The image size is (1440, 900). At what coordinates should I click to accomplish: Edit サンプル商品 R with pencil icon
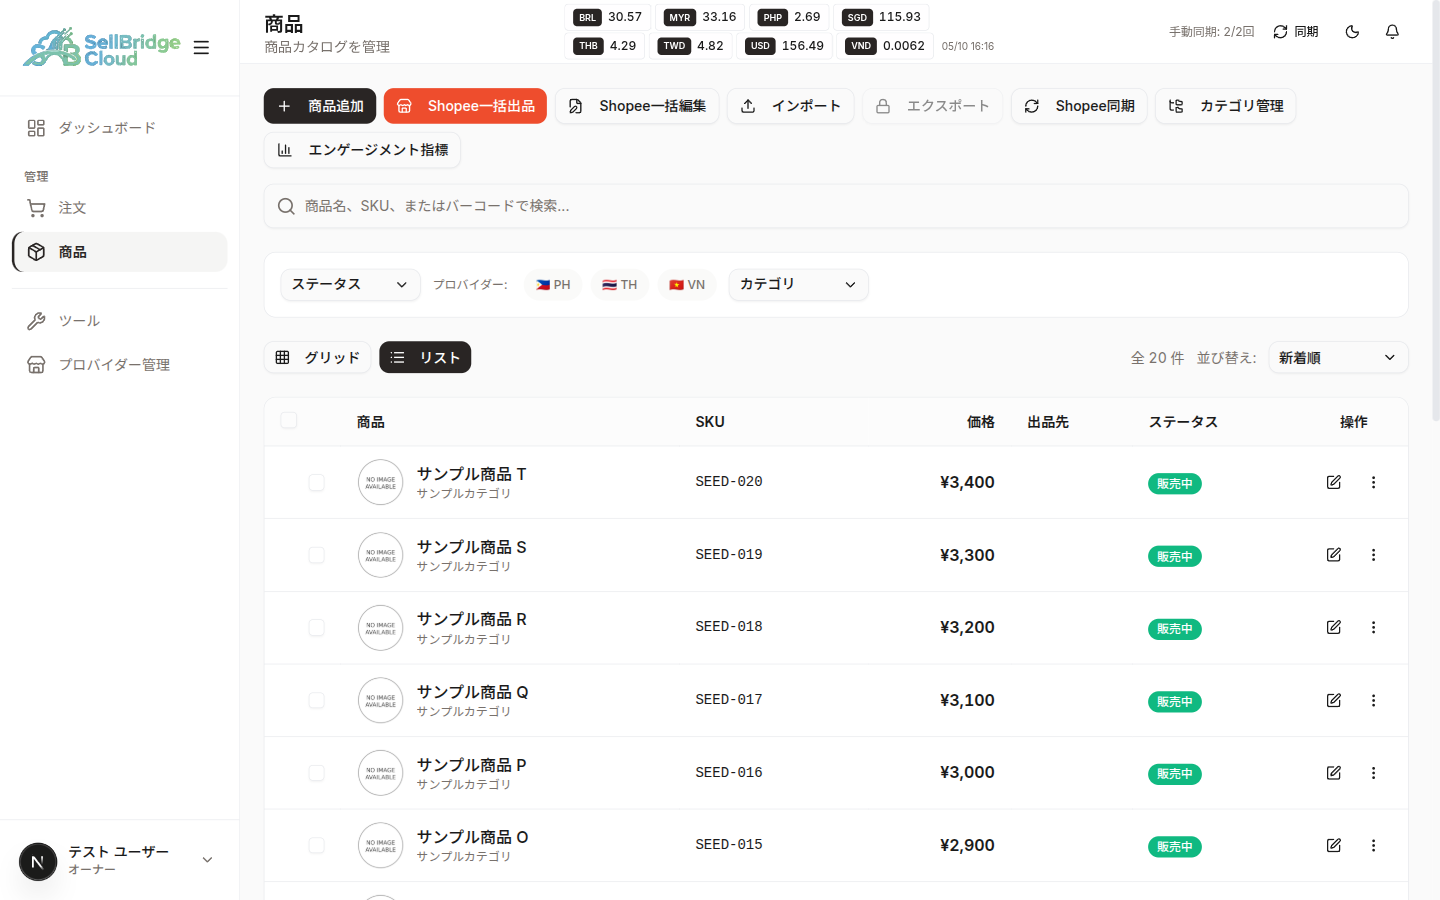click(x=1334, y=628)
